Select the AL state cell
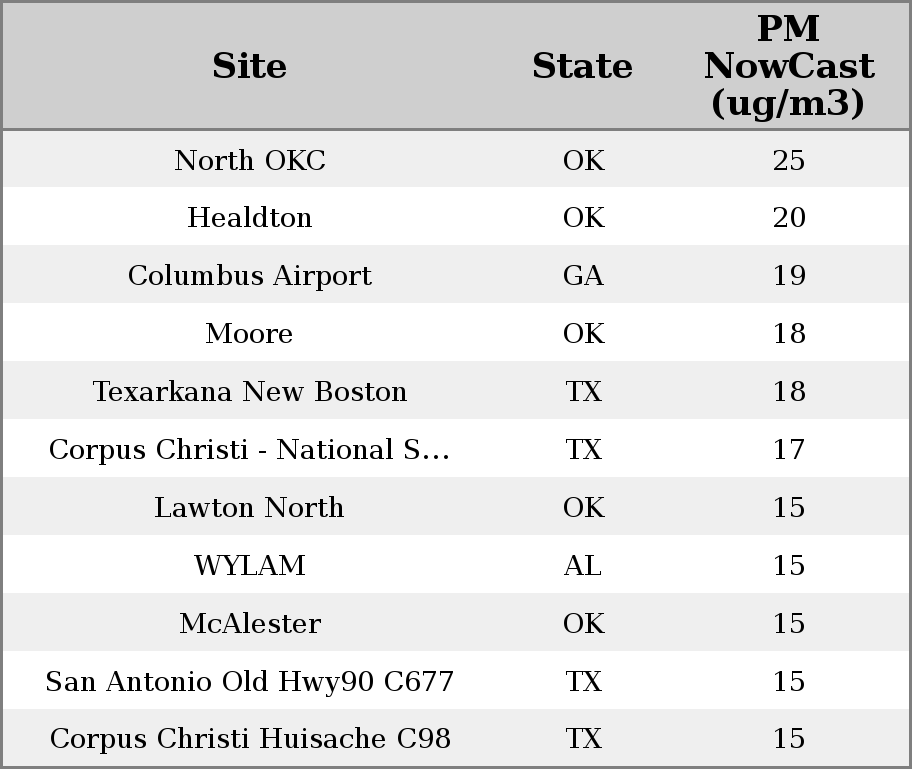912x769 pixels. click(583, 566)
